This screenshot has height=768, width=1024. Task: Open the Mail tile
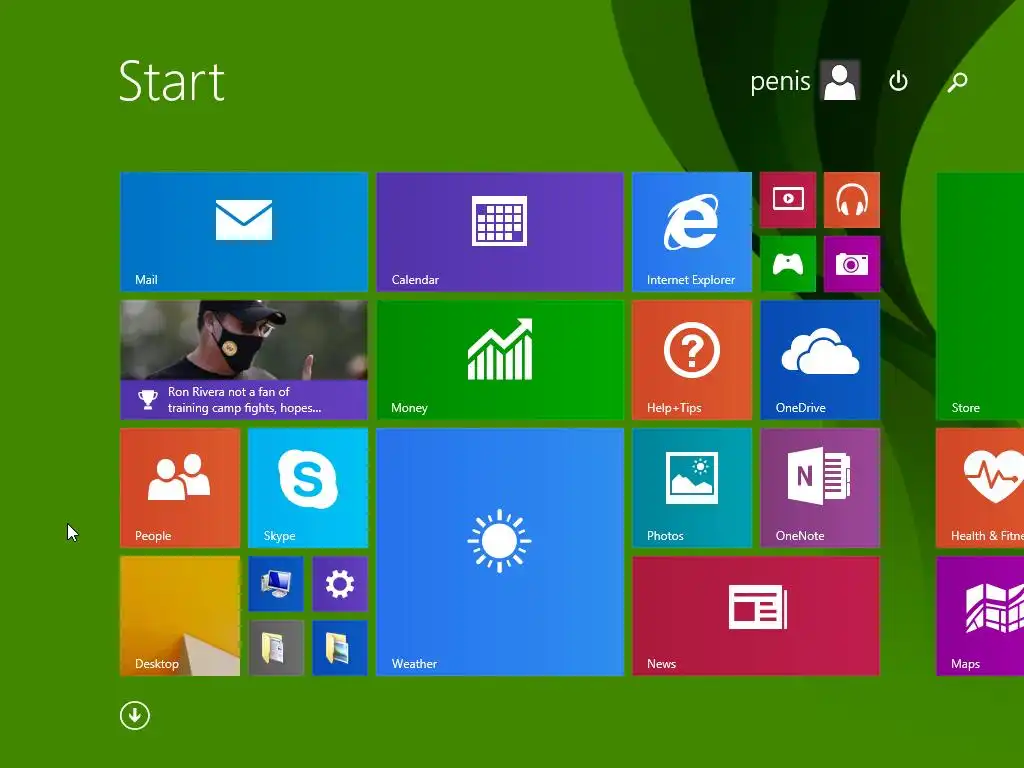coord(244,232)
